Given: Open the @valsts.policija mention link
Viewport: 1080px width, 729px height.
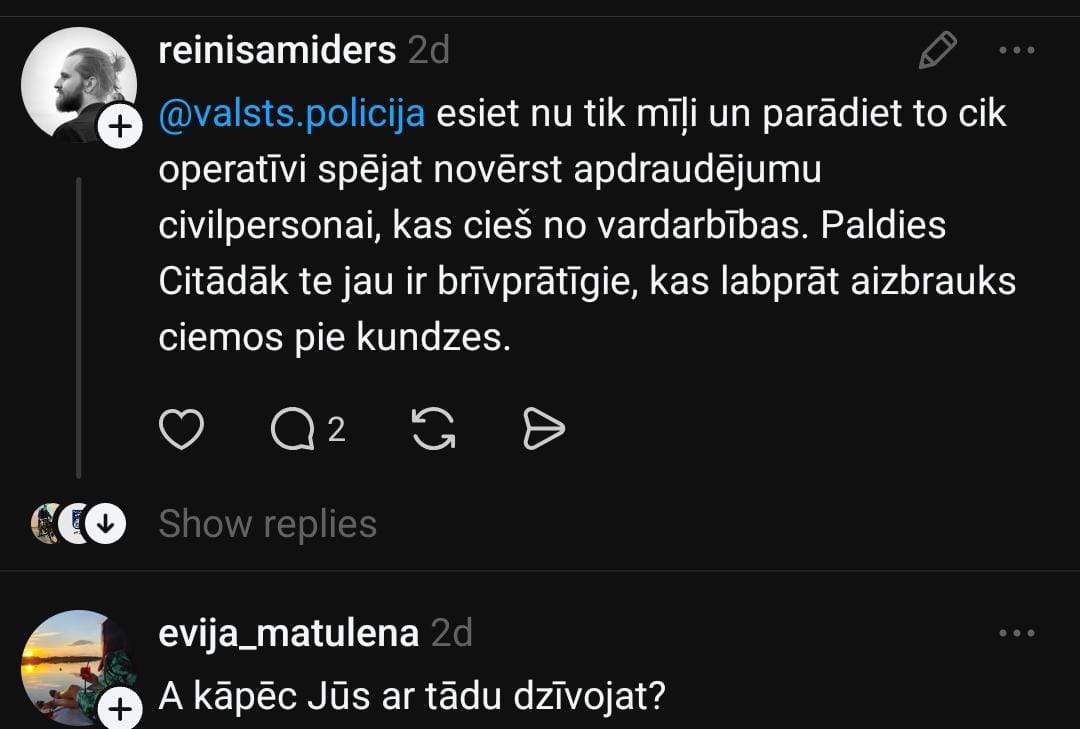Looking at the screenshot, I should pos(292,114).
